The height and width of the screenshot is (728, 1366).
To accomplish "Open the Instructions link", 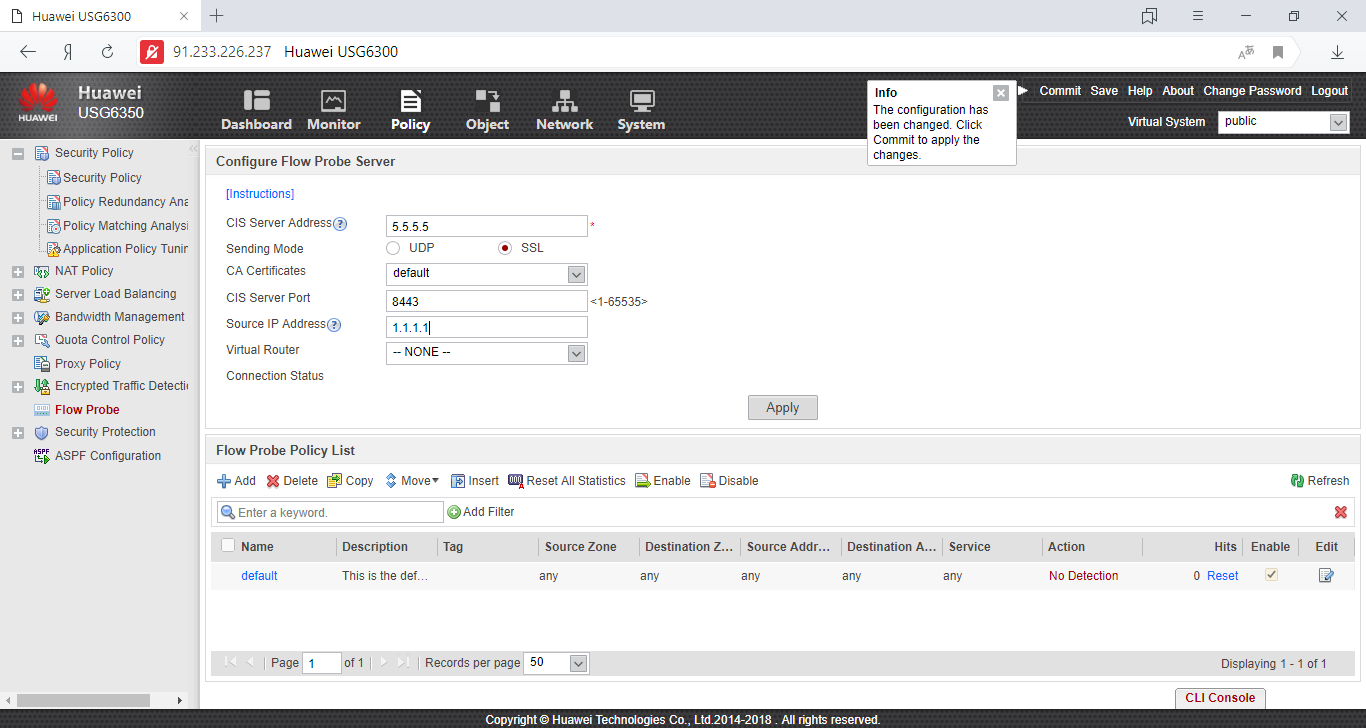I will 260,194.
